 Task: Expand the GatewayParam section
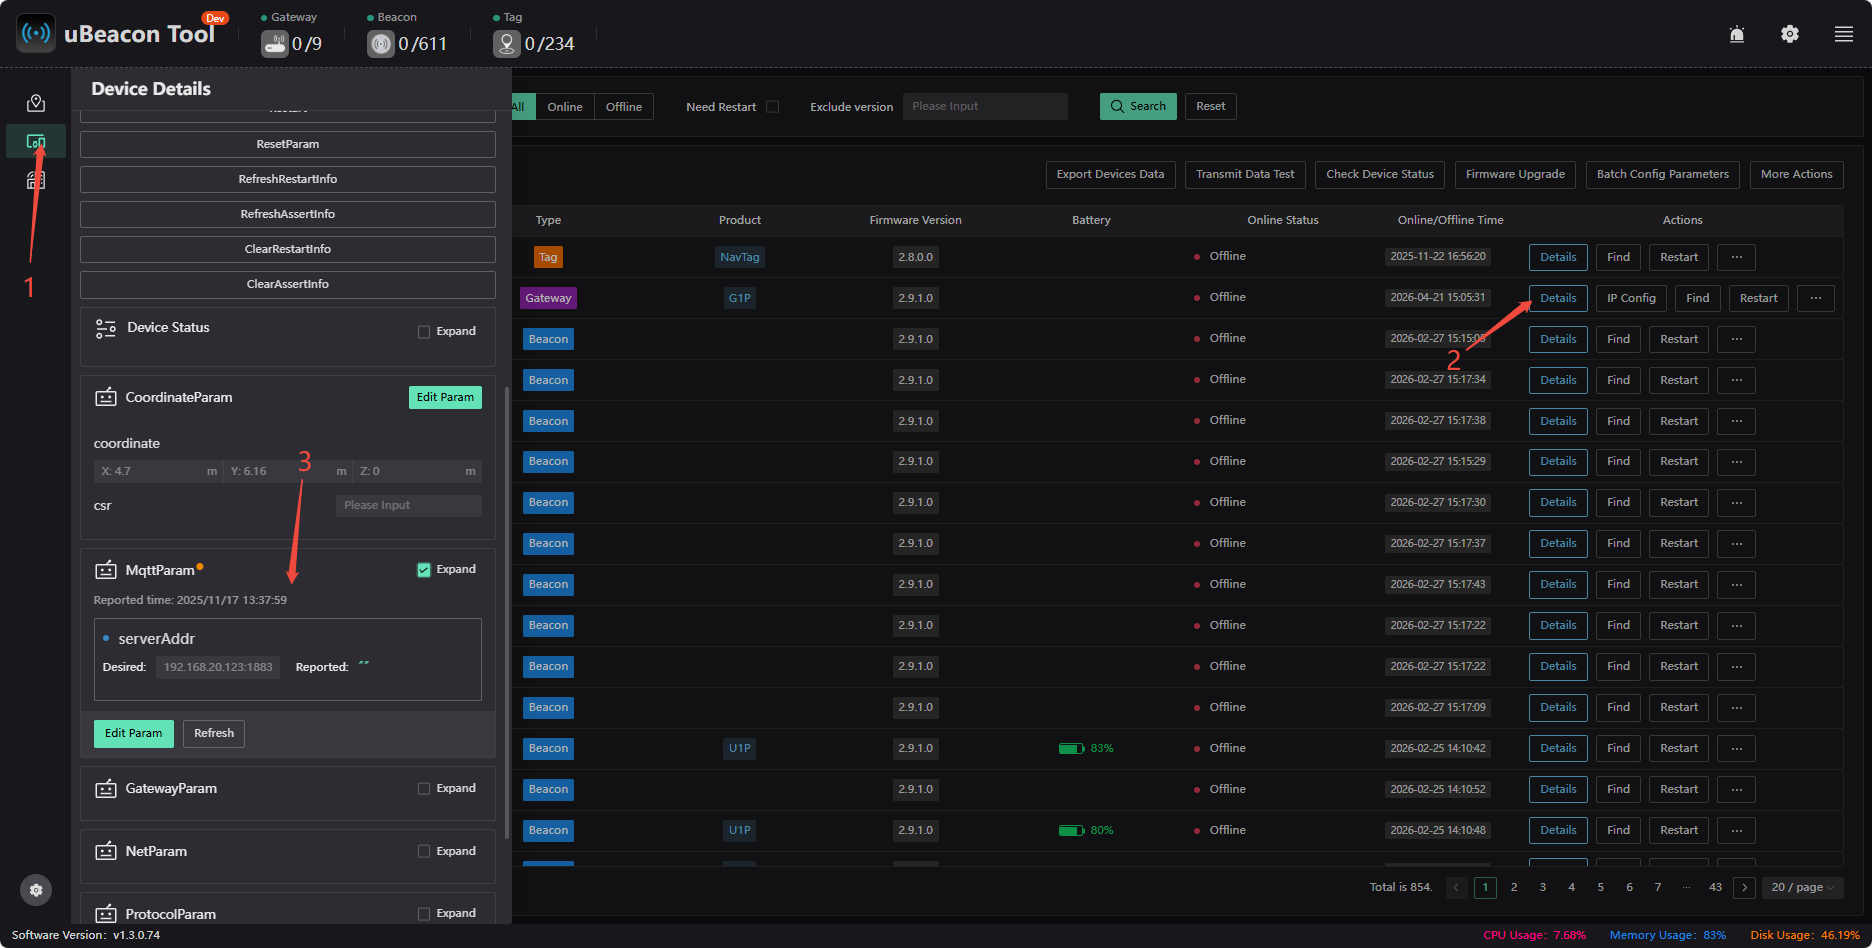pyautogui.click(x=424, y=789)
